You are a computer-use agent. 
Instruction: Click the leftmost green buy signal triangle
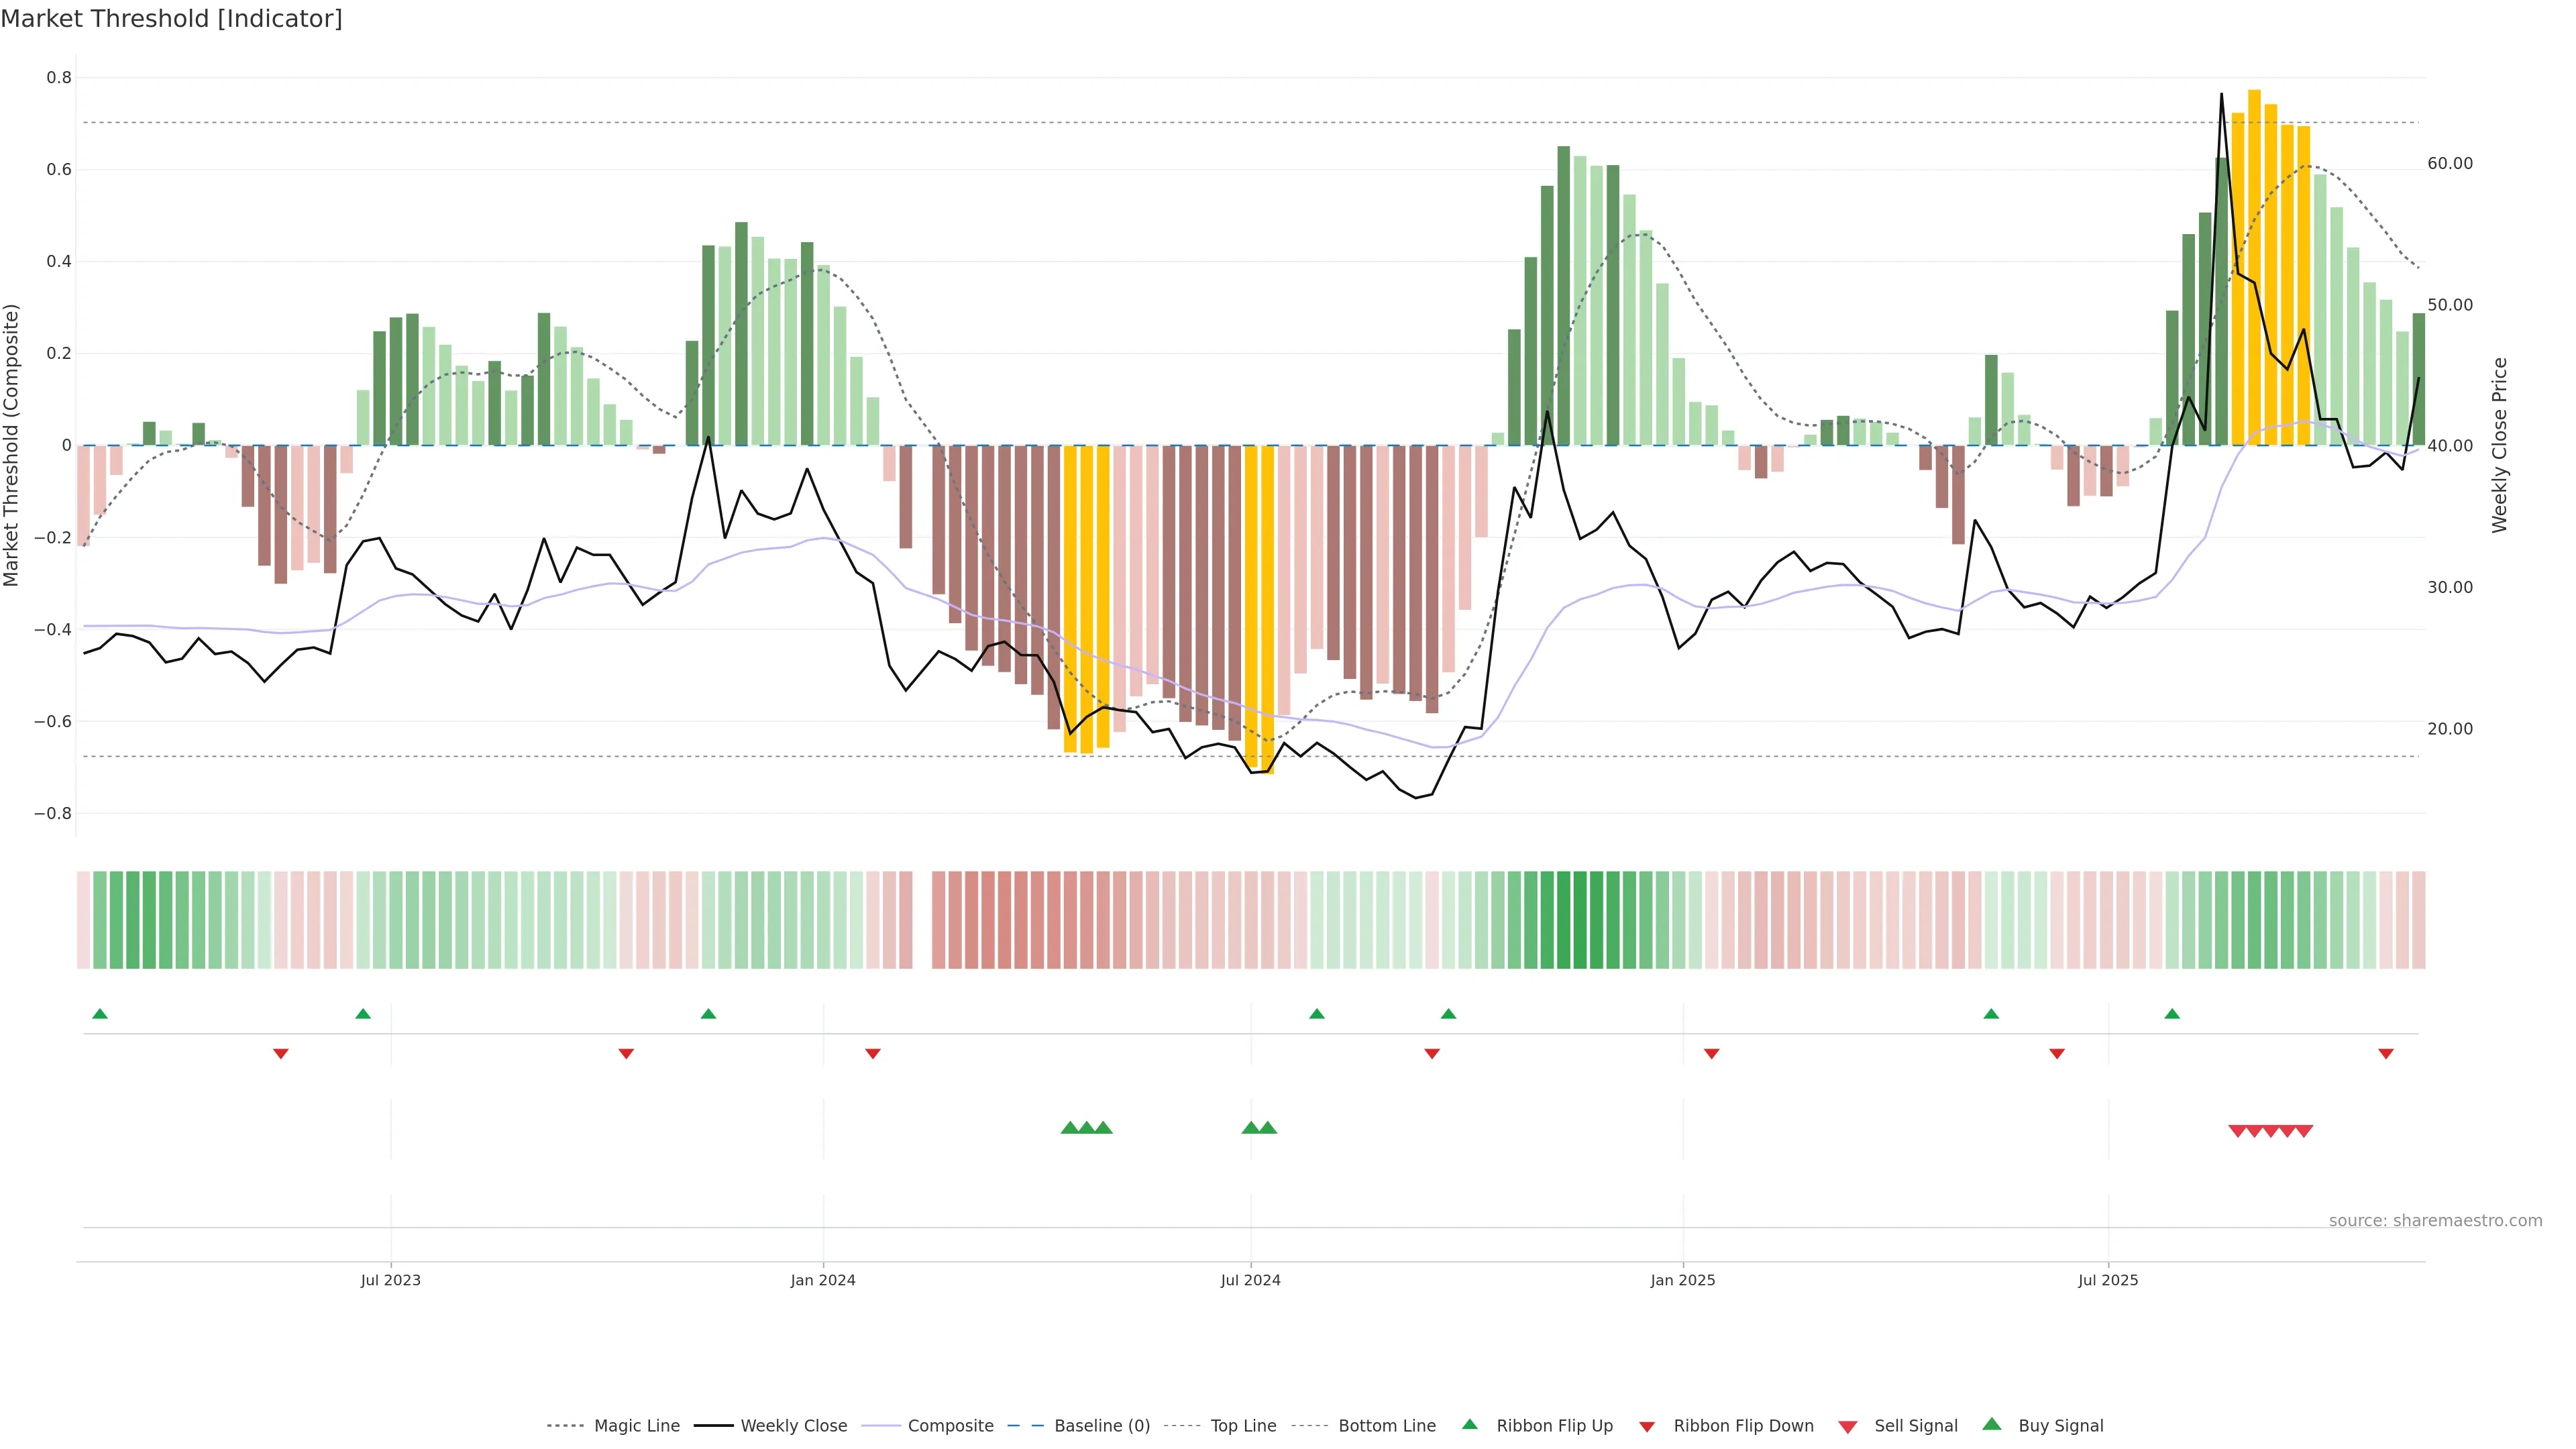[x=1070, y=1128]
